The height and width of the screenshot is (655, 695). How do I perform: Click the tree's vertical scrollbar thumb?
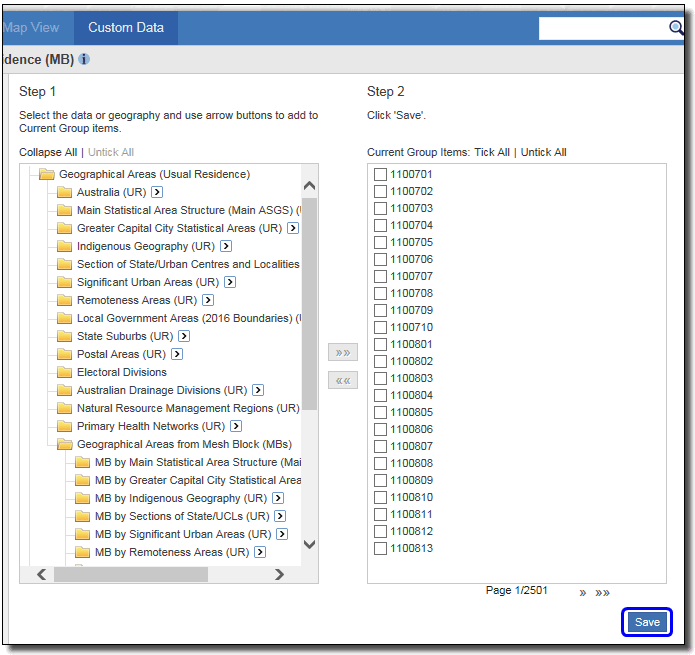click(x=309, y=300)
